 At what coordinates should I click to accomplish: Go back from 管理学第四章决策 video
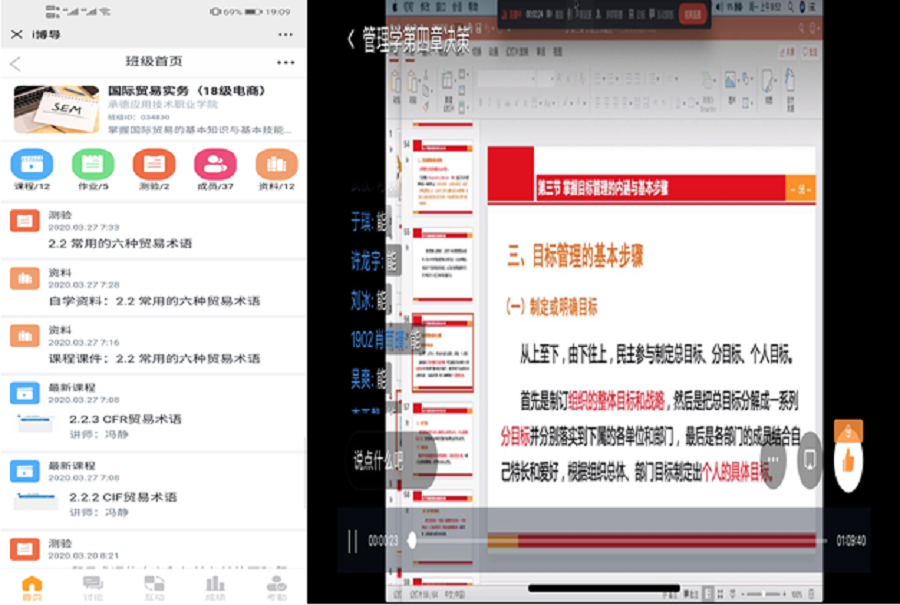350,38
